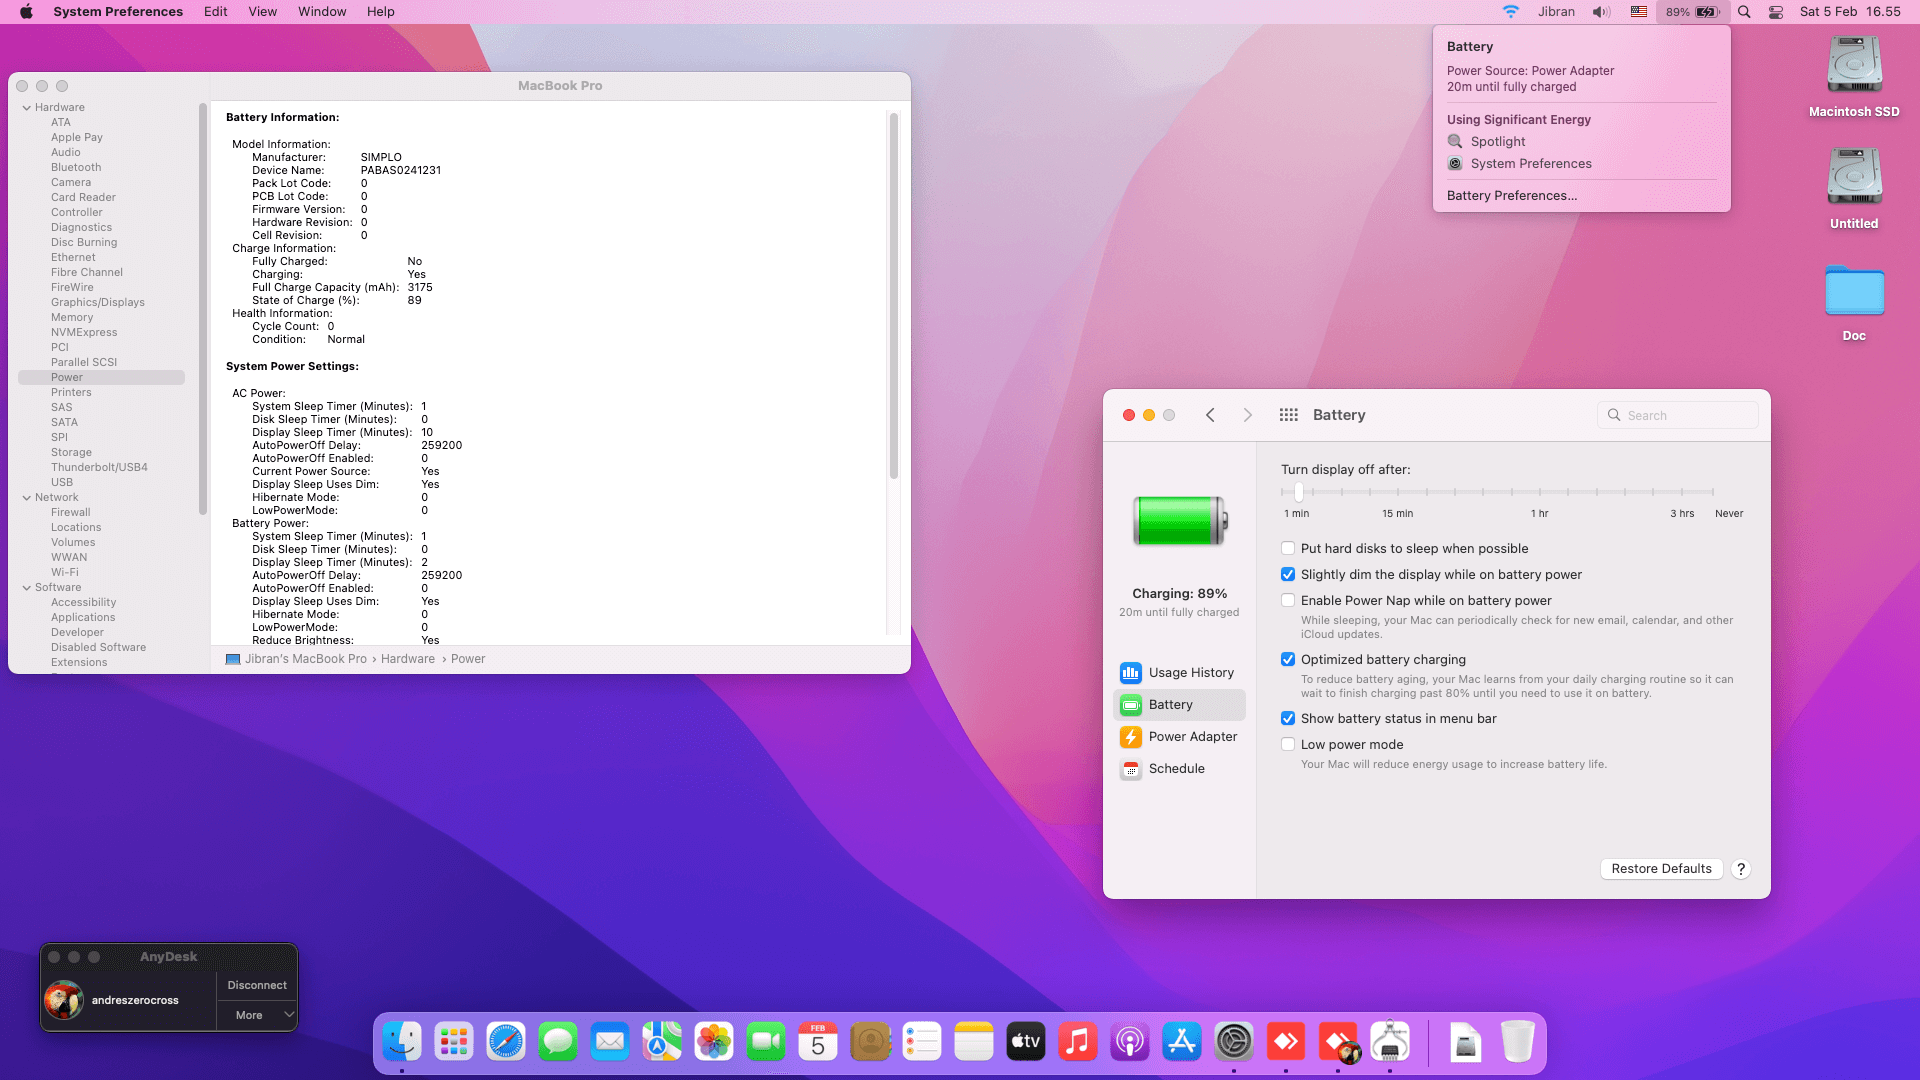
Task: Select Graphics/Displays in hardware list
Action: 98,303
